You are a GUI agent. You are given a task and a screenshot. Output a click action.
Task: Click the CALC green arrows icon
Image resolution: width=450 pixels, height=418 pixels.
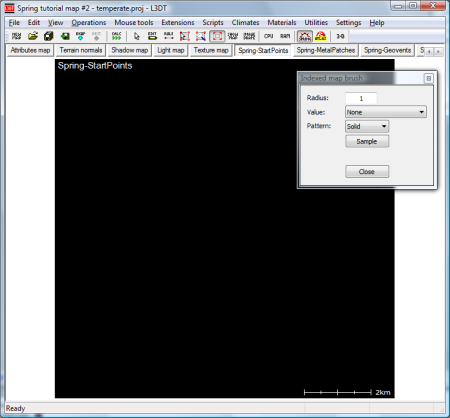pos(116,36)
